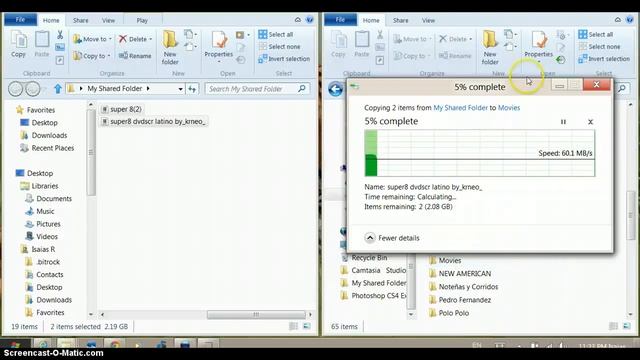Open File menu in left window

(x=20, y=20)
